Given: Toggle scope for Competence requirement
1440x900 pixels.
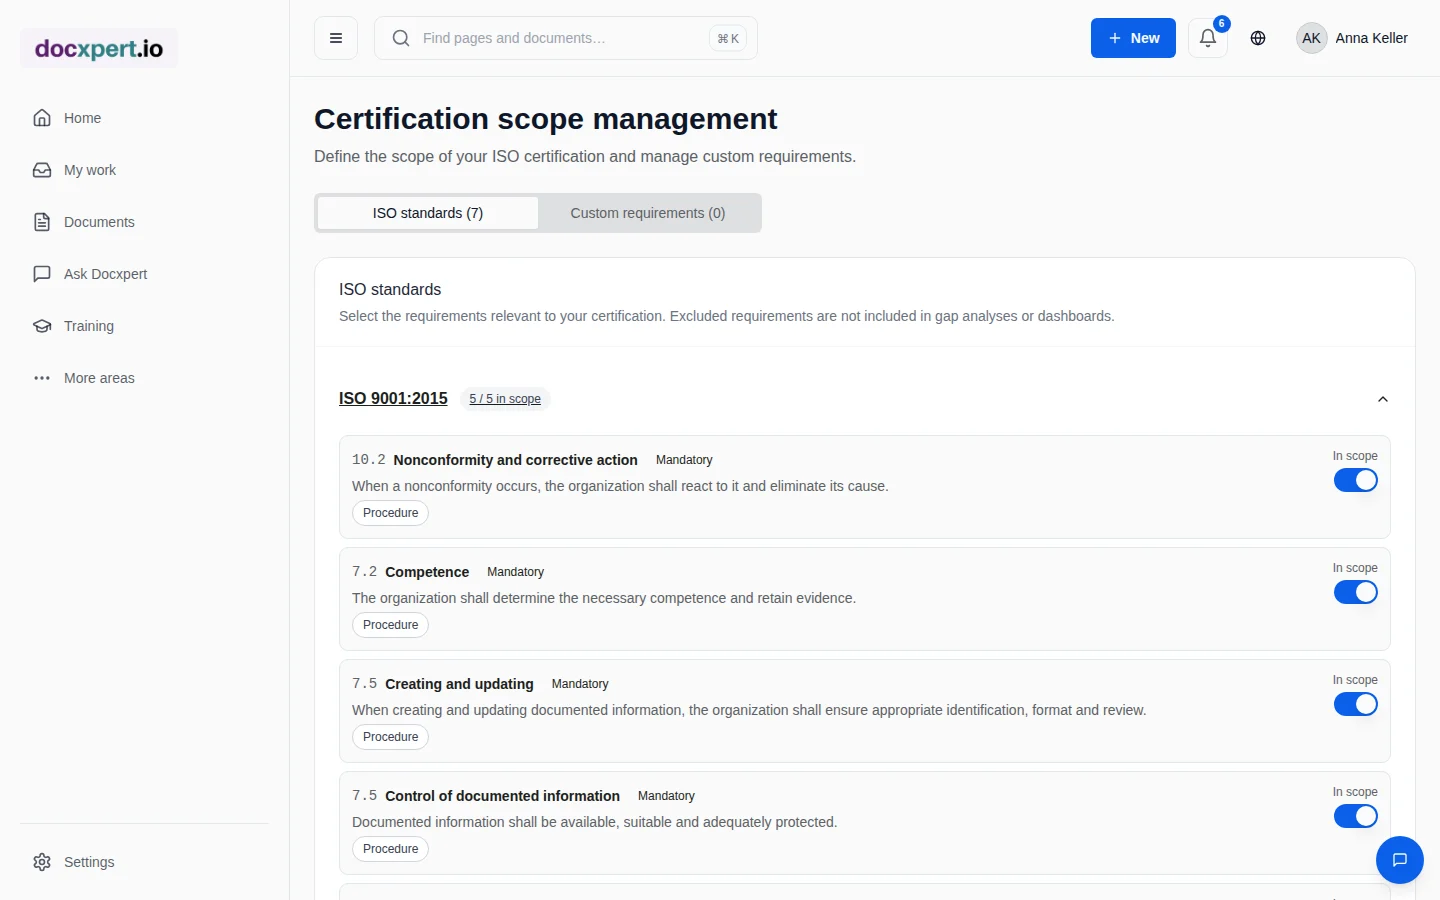Looking at the screenshot, I should [1356, 592].
